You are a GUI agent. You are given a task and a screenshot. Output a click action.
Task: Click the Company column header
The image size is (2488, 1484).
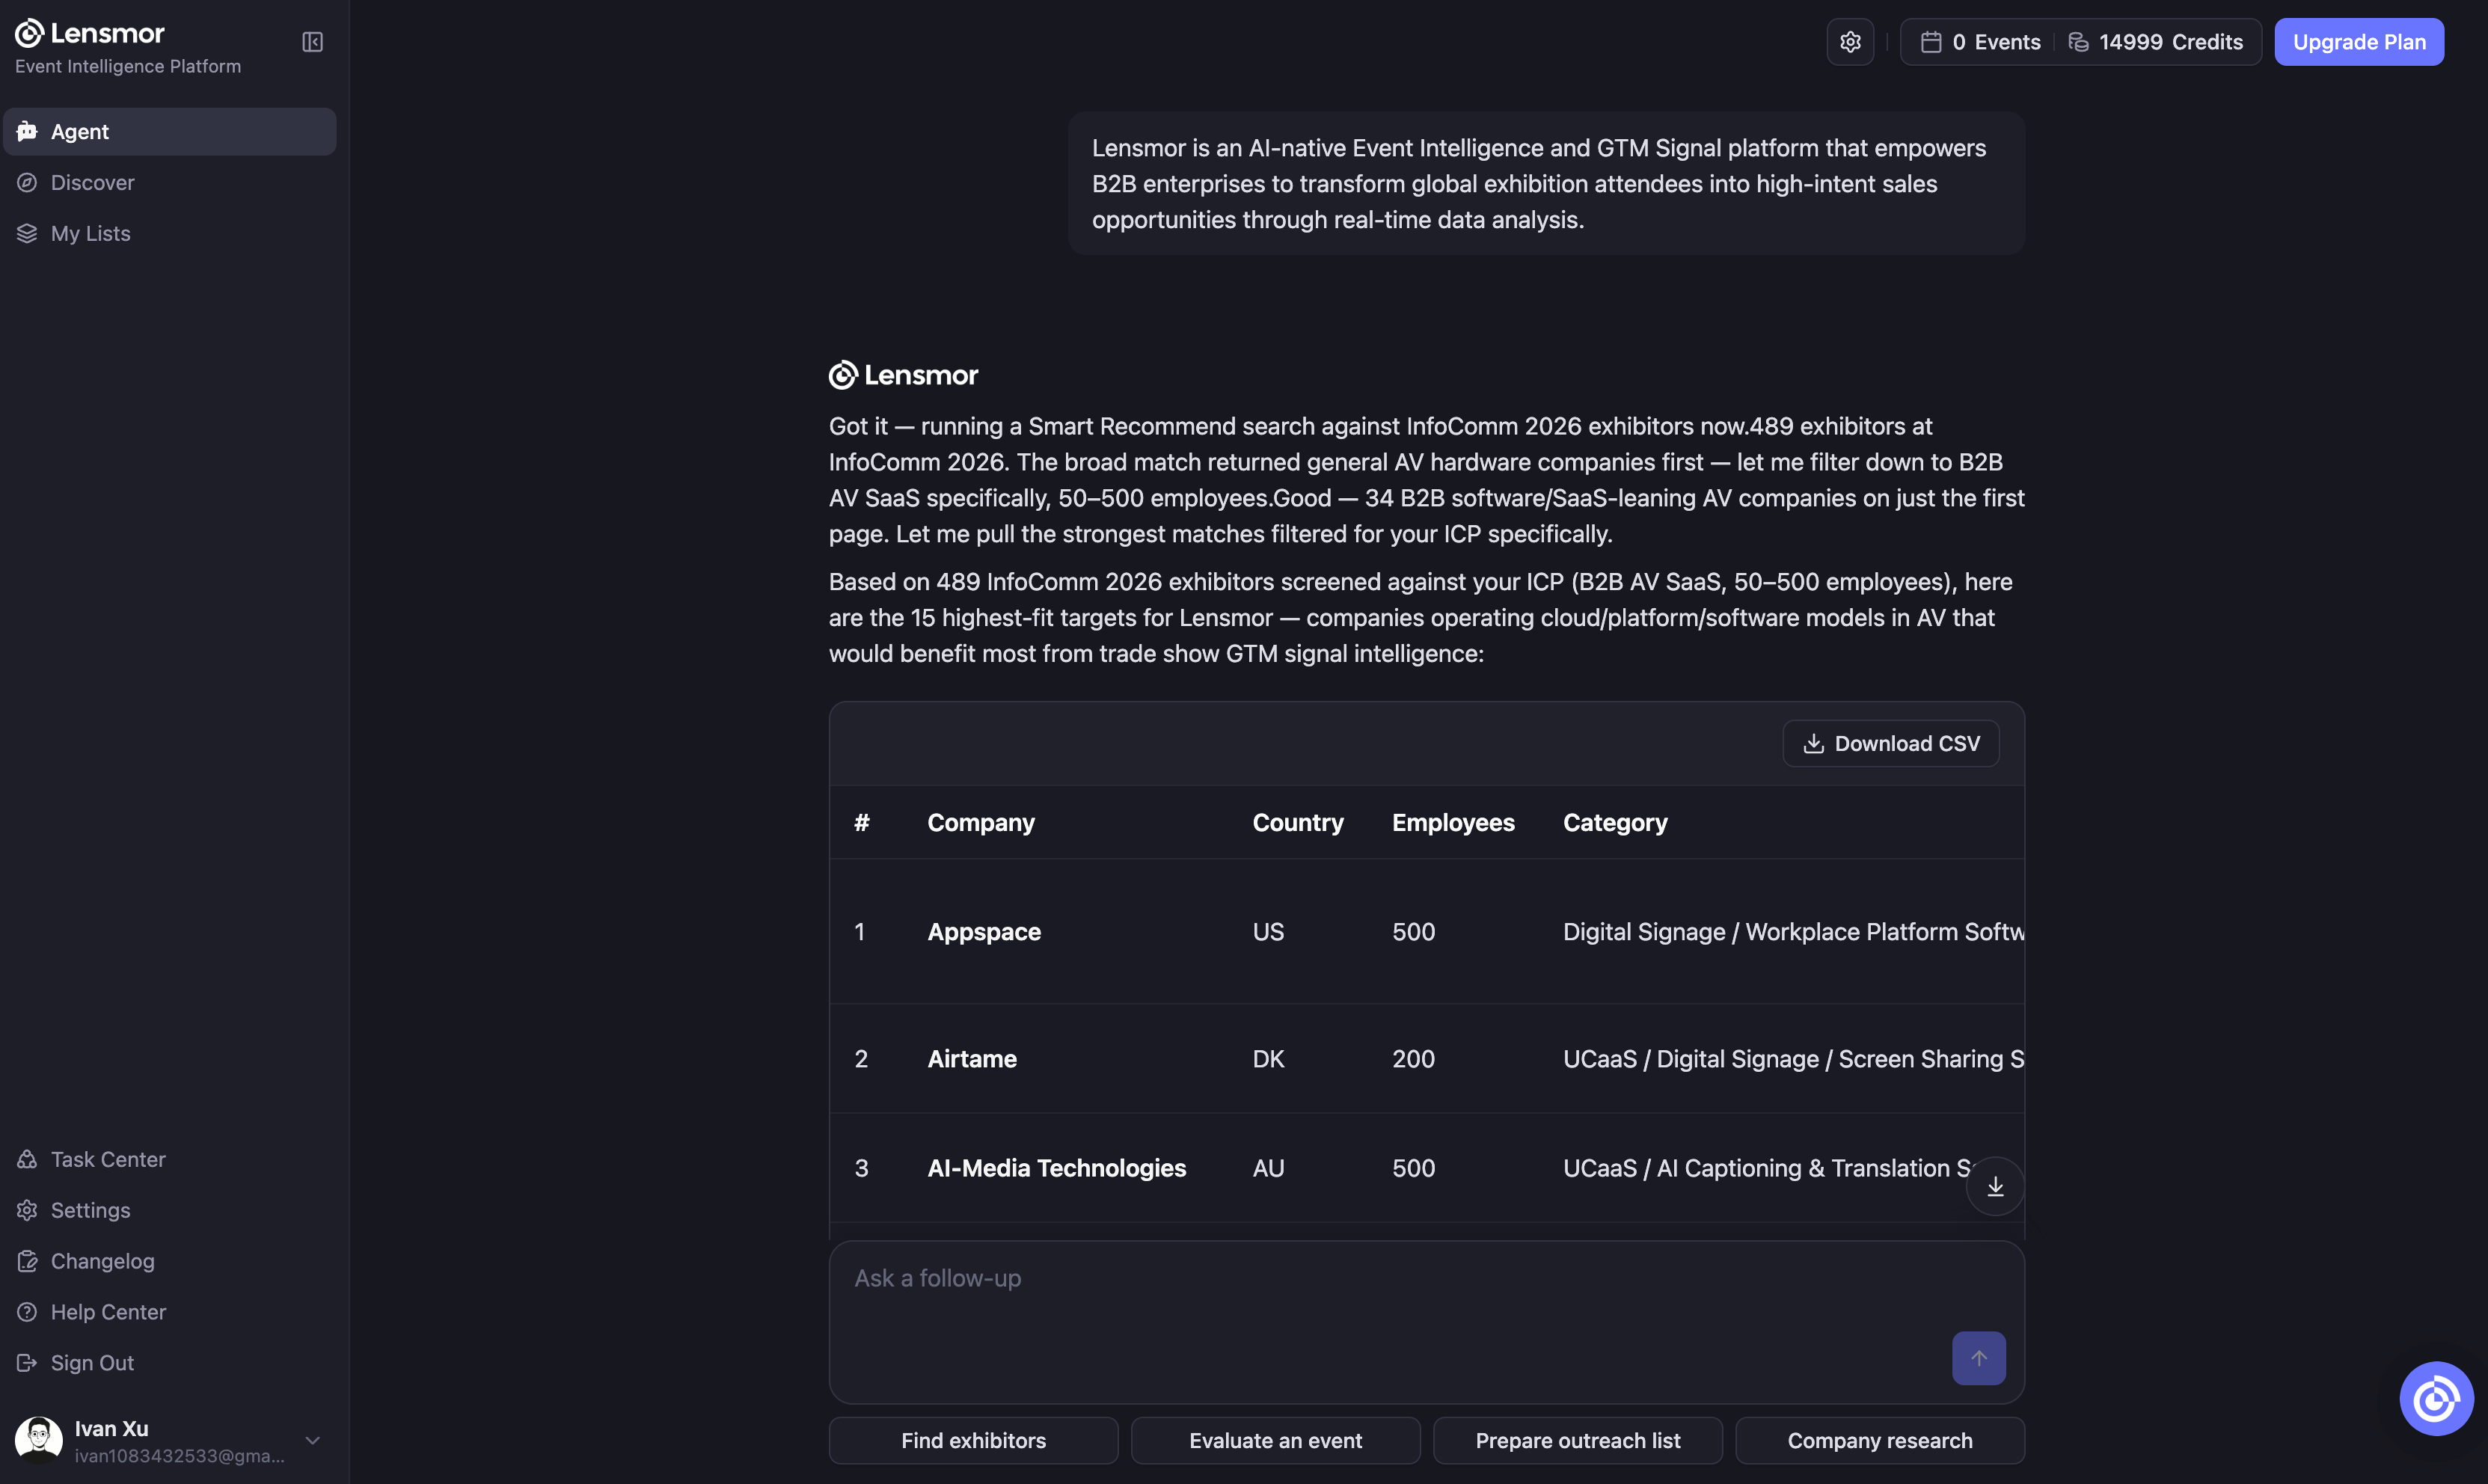click(981, 822)
